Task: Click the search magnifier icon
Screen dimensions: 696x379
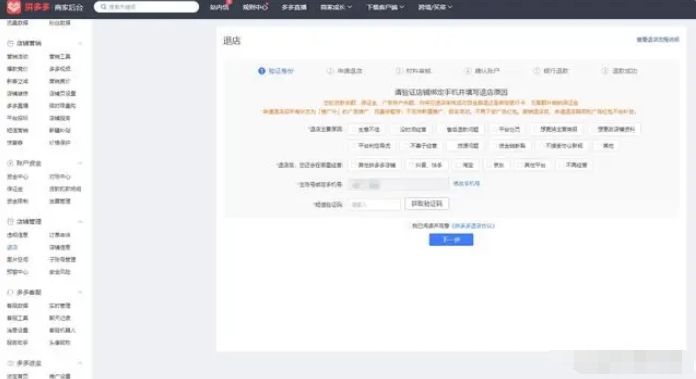Action: tap(103, 7)
